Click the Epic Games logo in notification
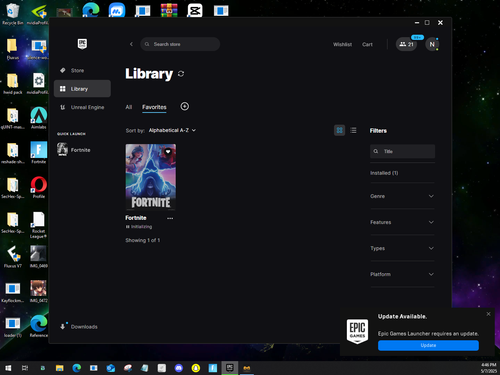The height and width of the screenshot is (375, 500). pos(357,331)
